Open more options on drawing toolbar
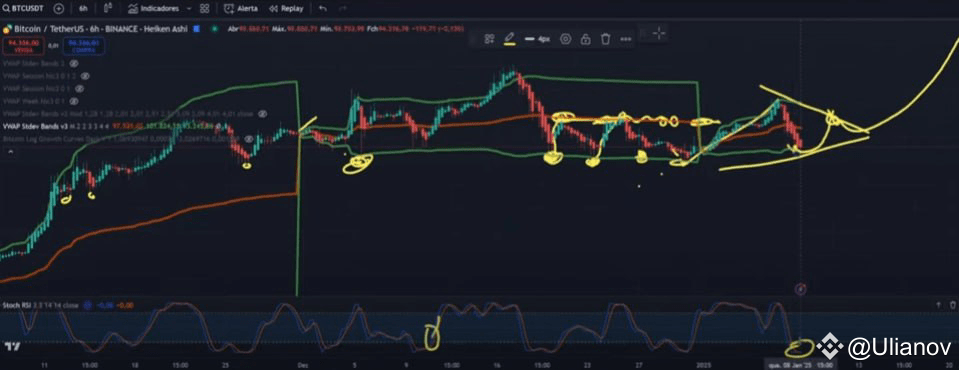Image resolution: width=959 pixels, height=370 pixels. pyautogui.click(x=625, y=39)
